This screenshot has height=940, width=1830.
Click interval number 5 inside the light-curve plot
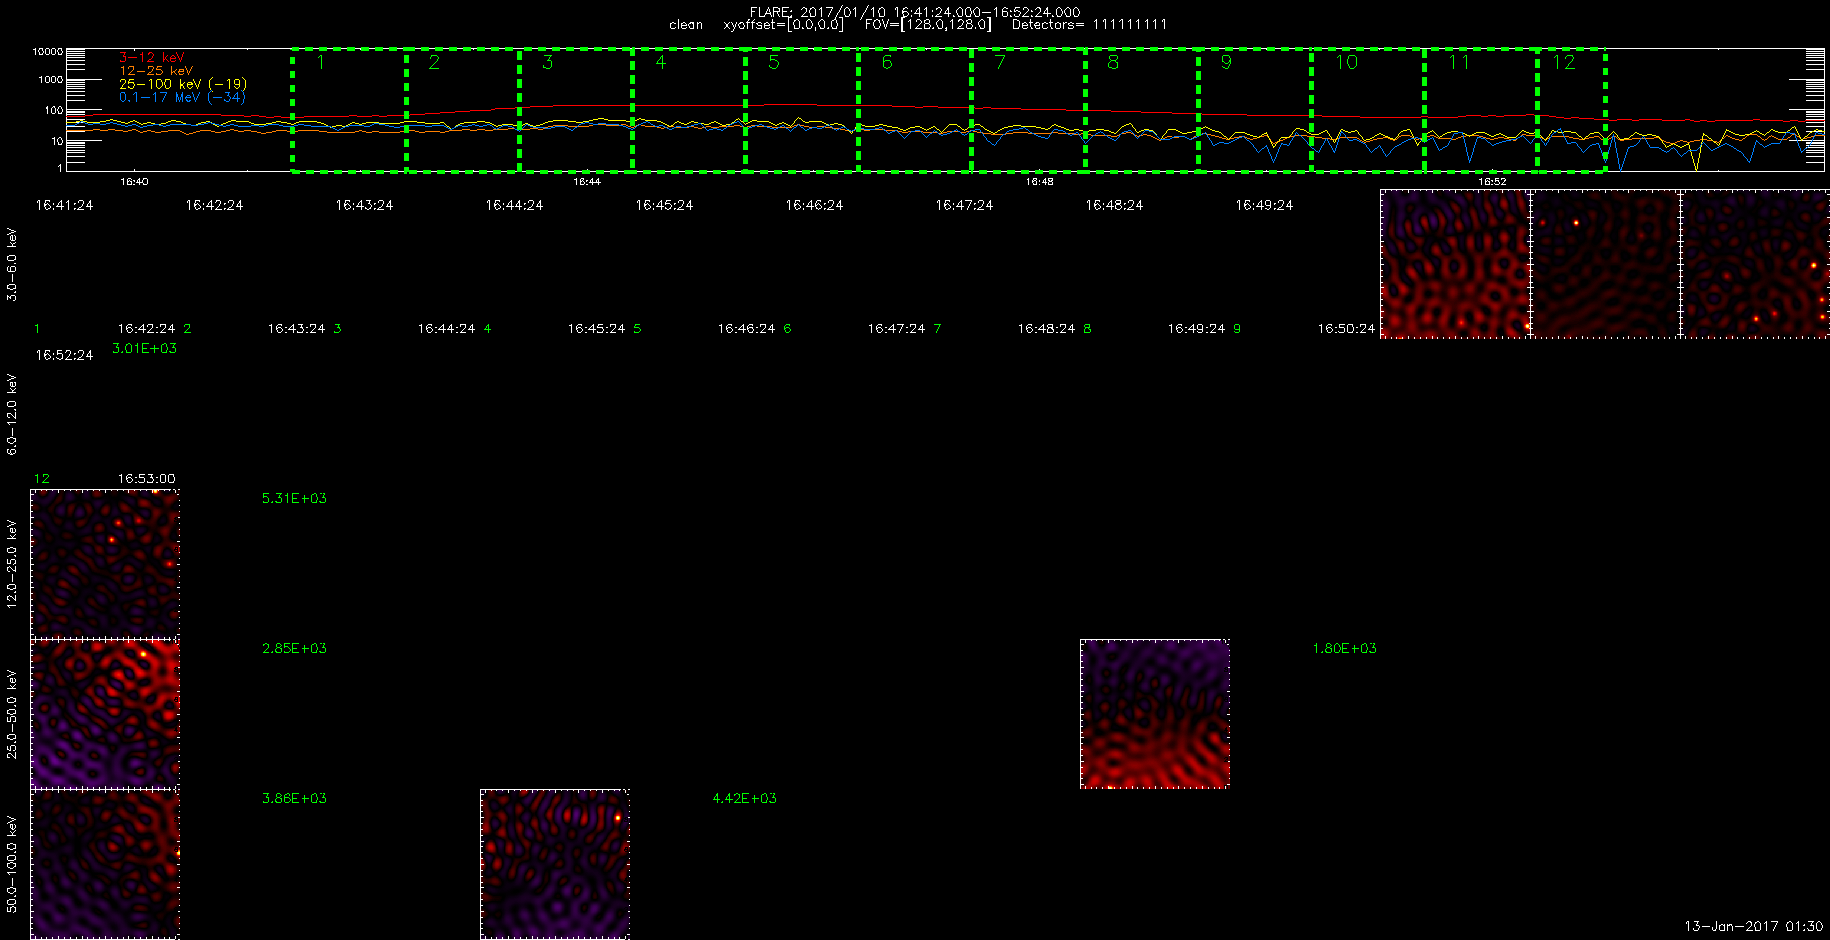pyautogui.click(x=773, y=62)
